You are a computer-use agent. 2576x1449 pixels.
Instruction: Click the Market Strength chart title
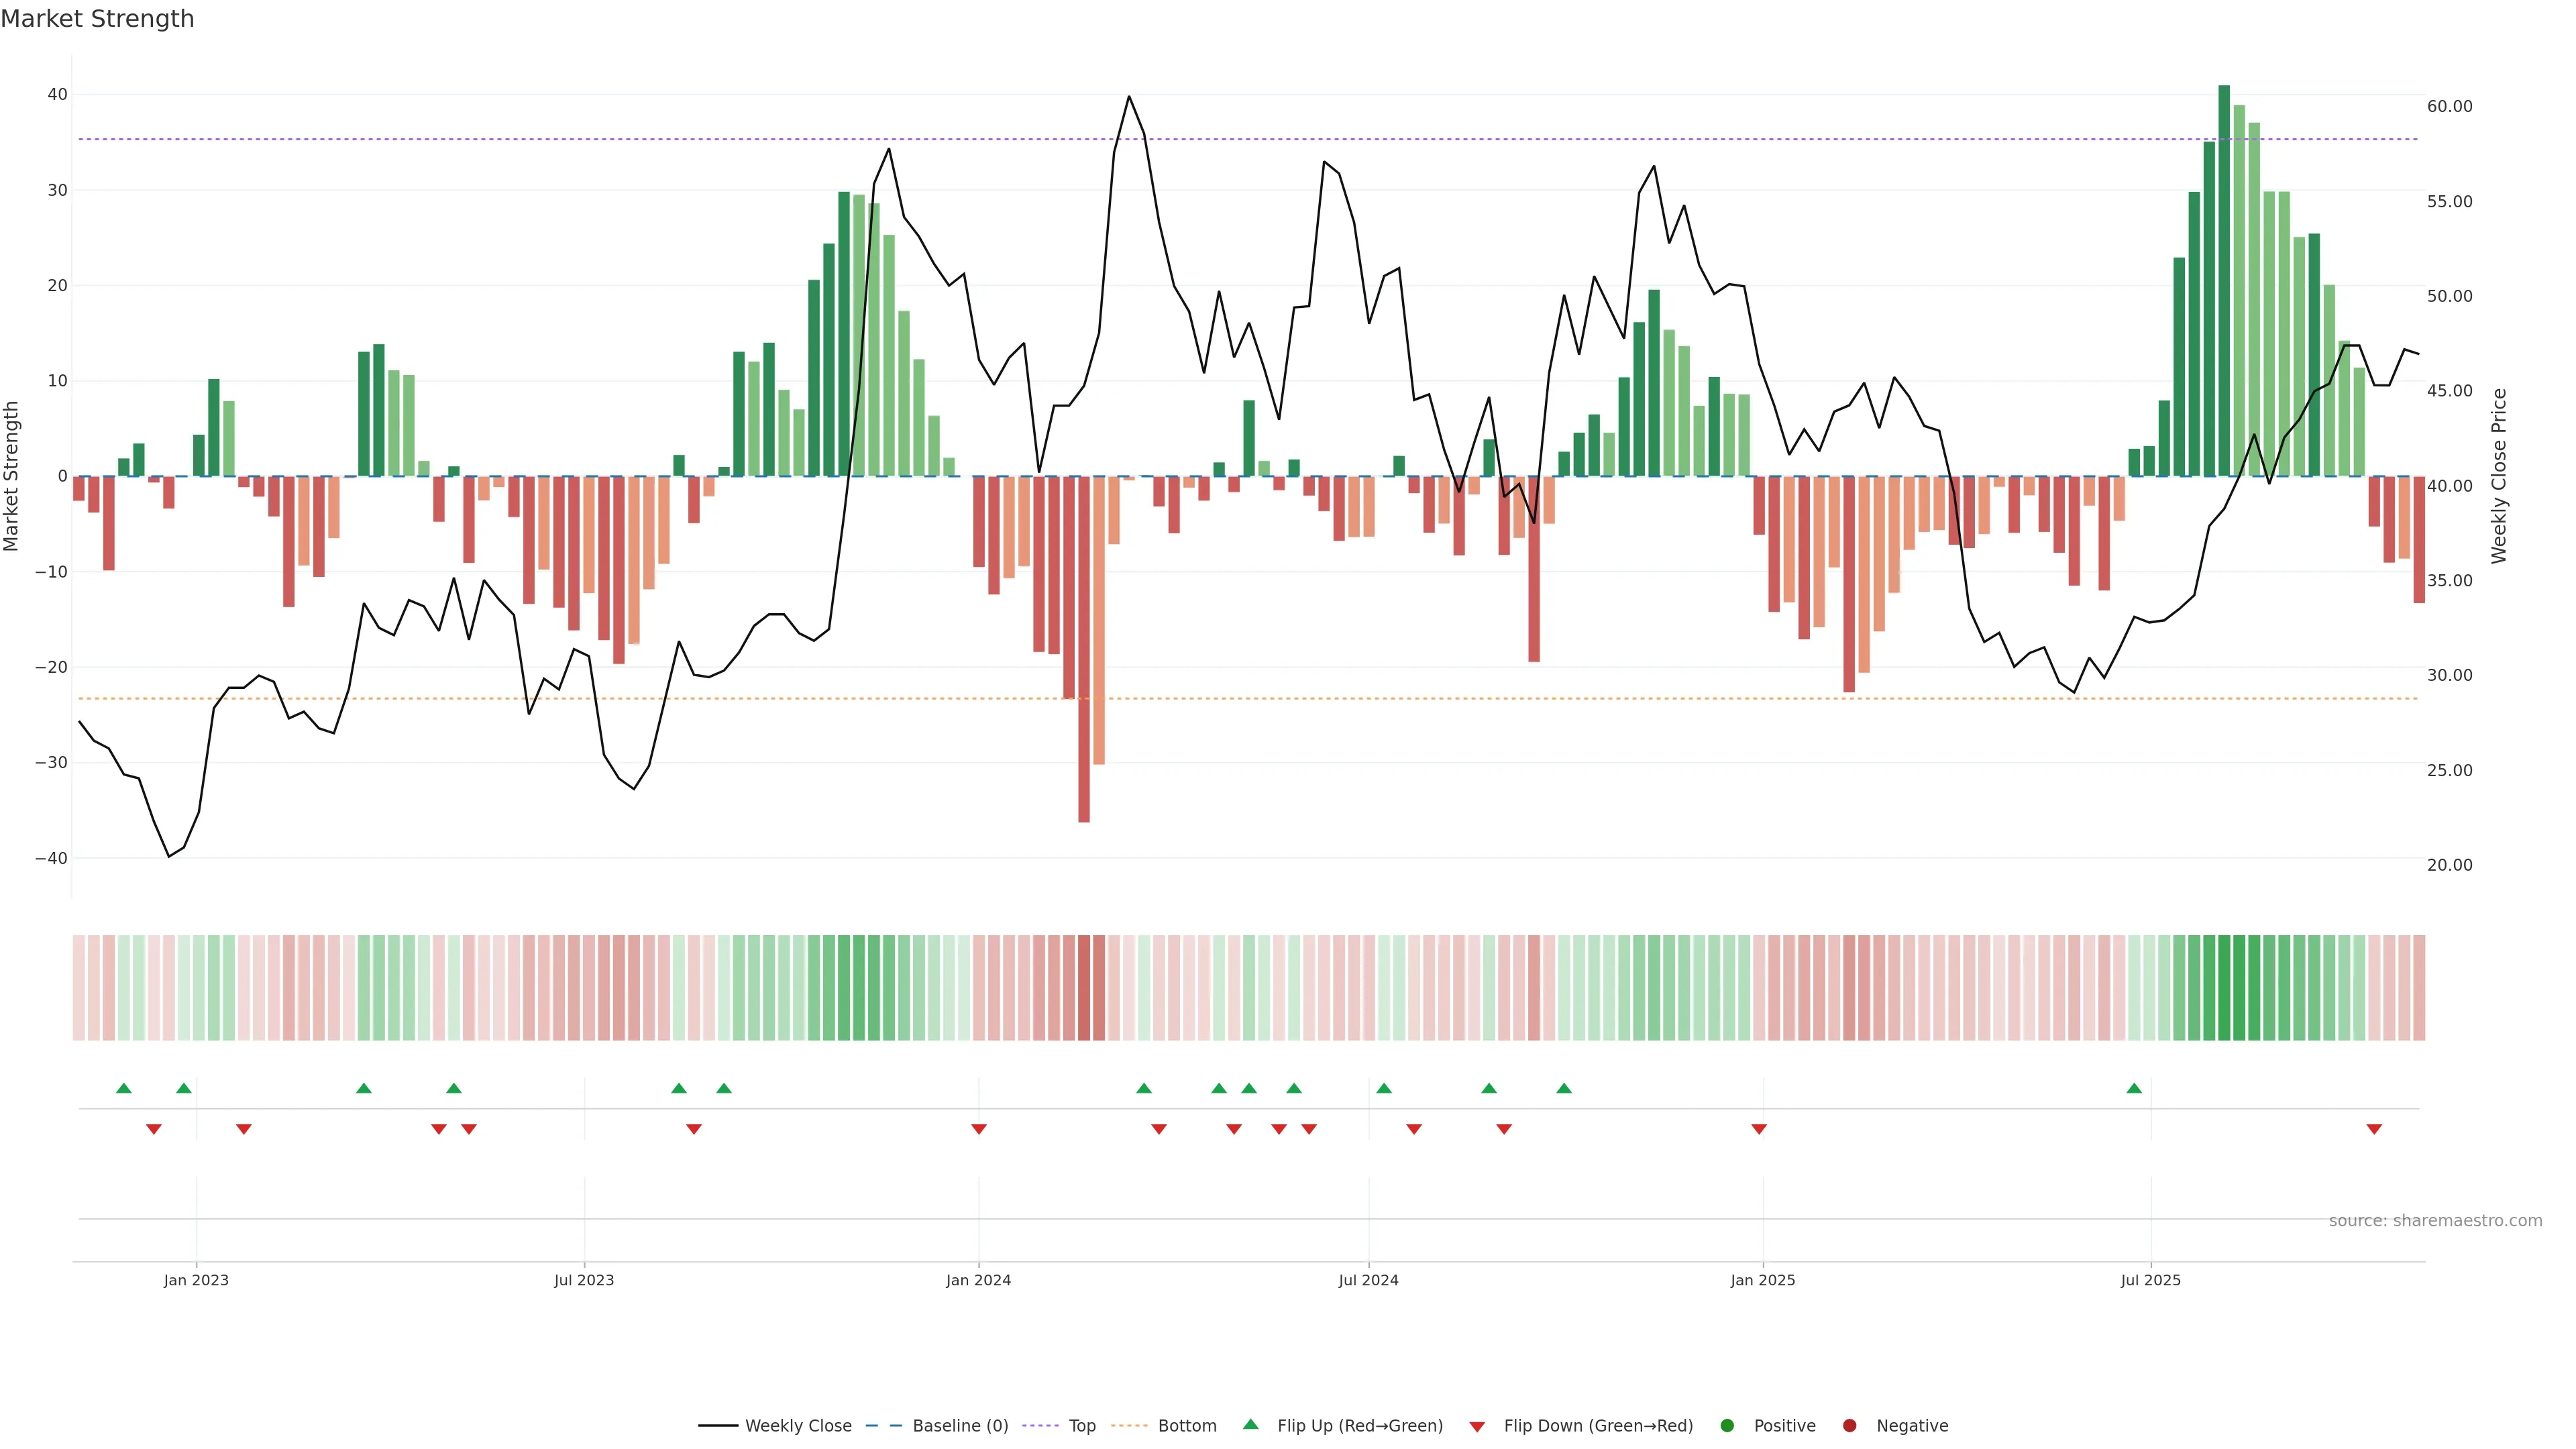point(97,19)
